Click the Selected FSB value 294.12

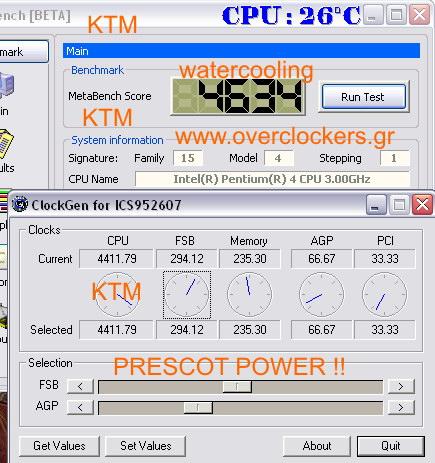(187, 330)
